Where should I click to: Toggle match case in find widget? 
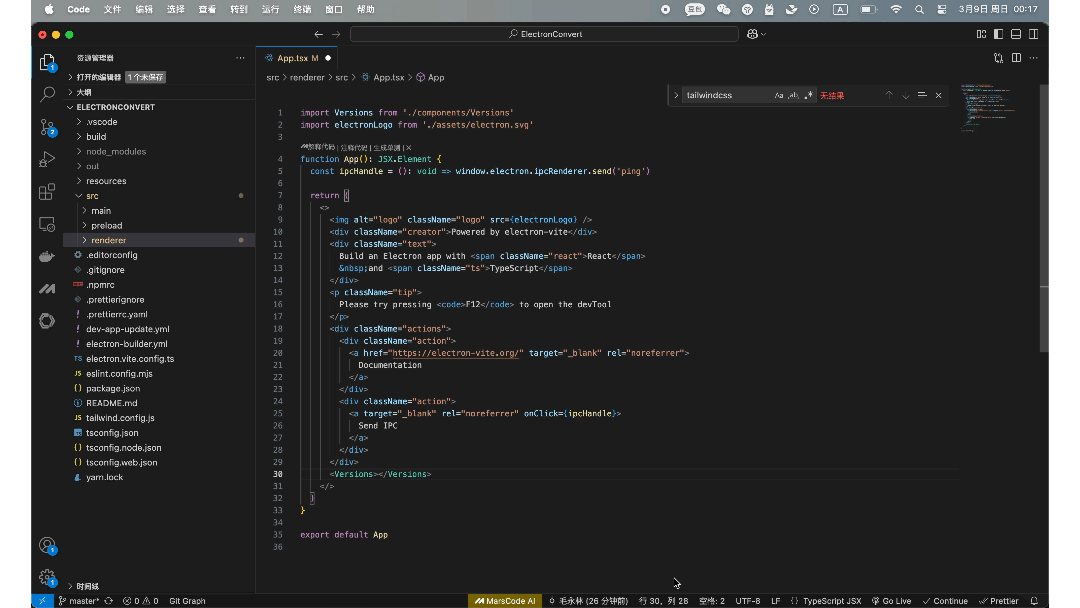[x=778, y=95]
